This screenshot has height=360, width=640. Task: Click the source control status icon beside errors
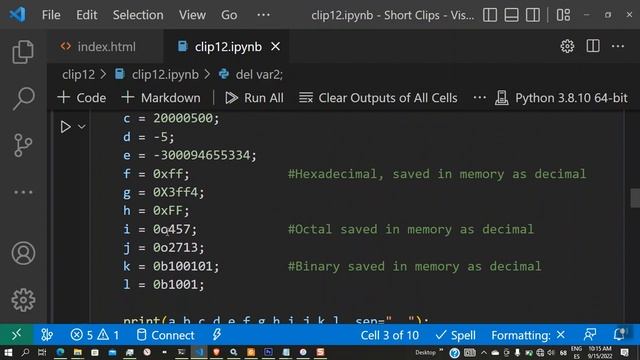click(47, 335)
